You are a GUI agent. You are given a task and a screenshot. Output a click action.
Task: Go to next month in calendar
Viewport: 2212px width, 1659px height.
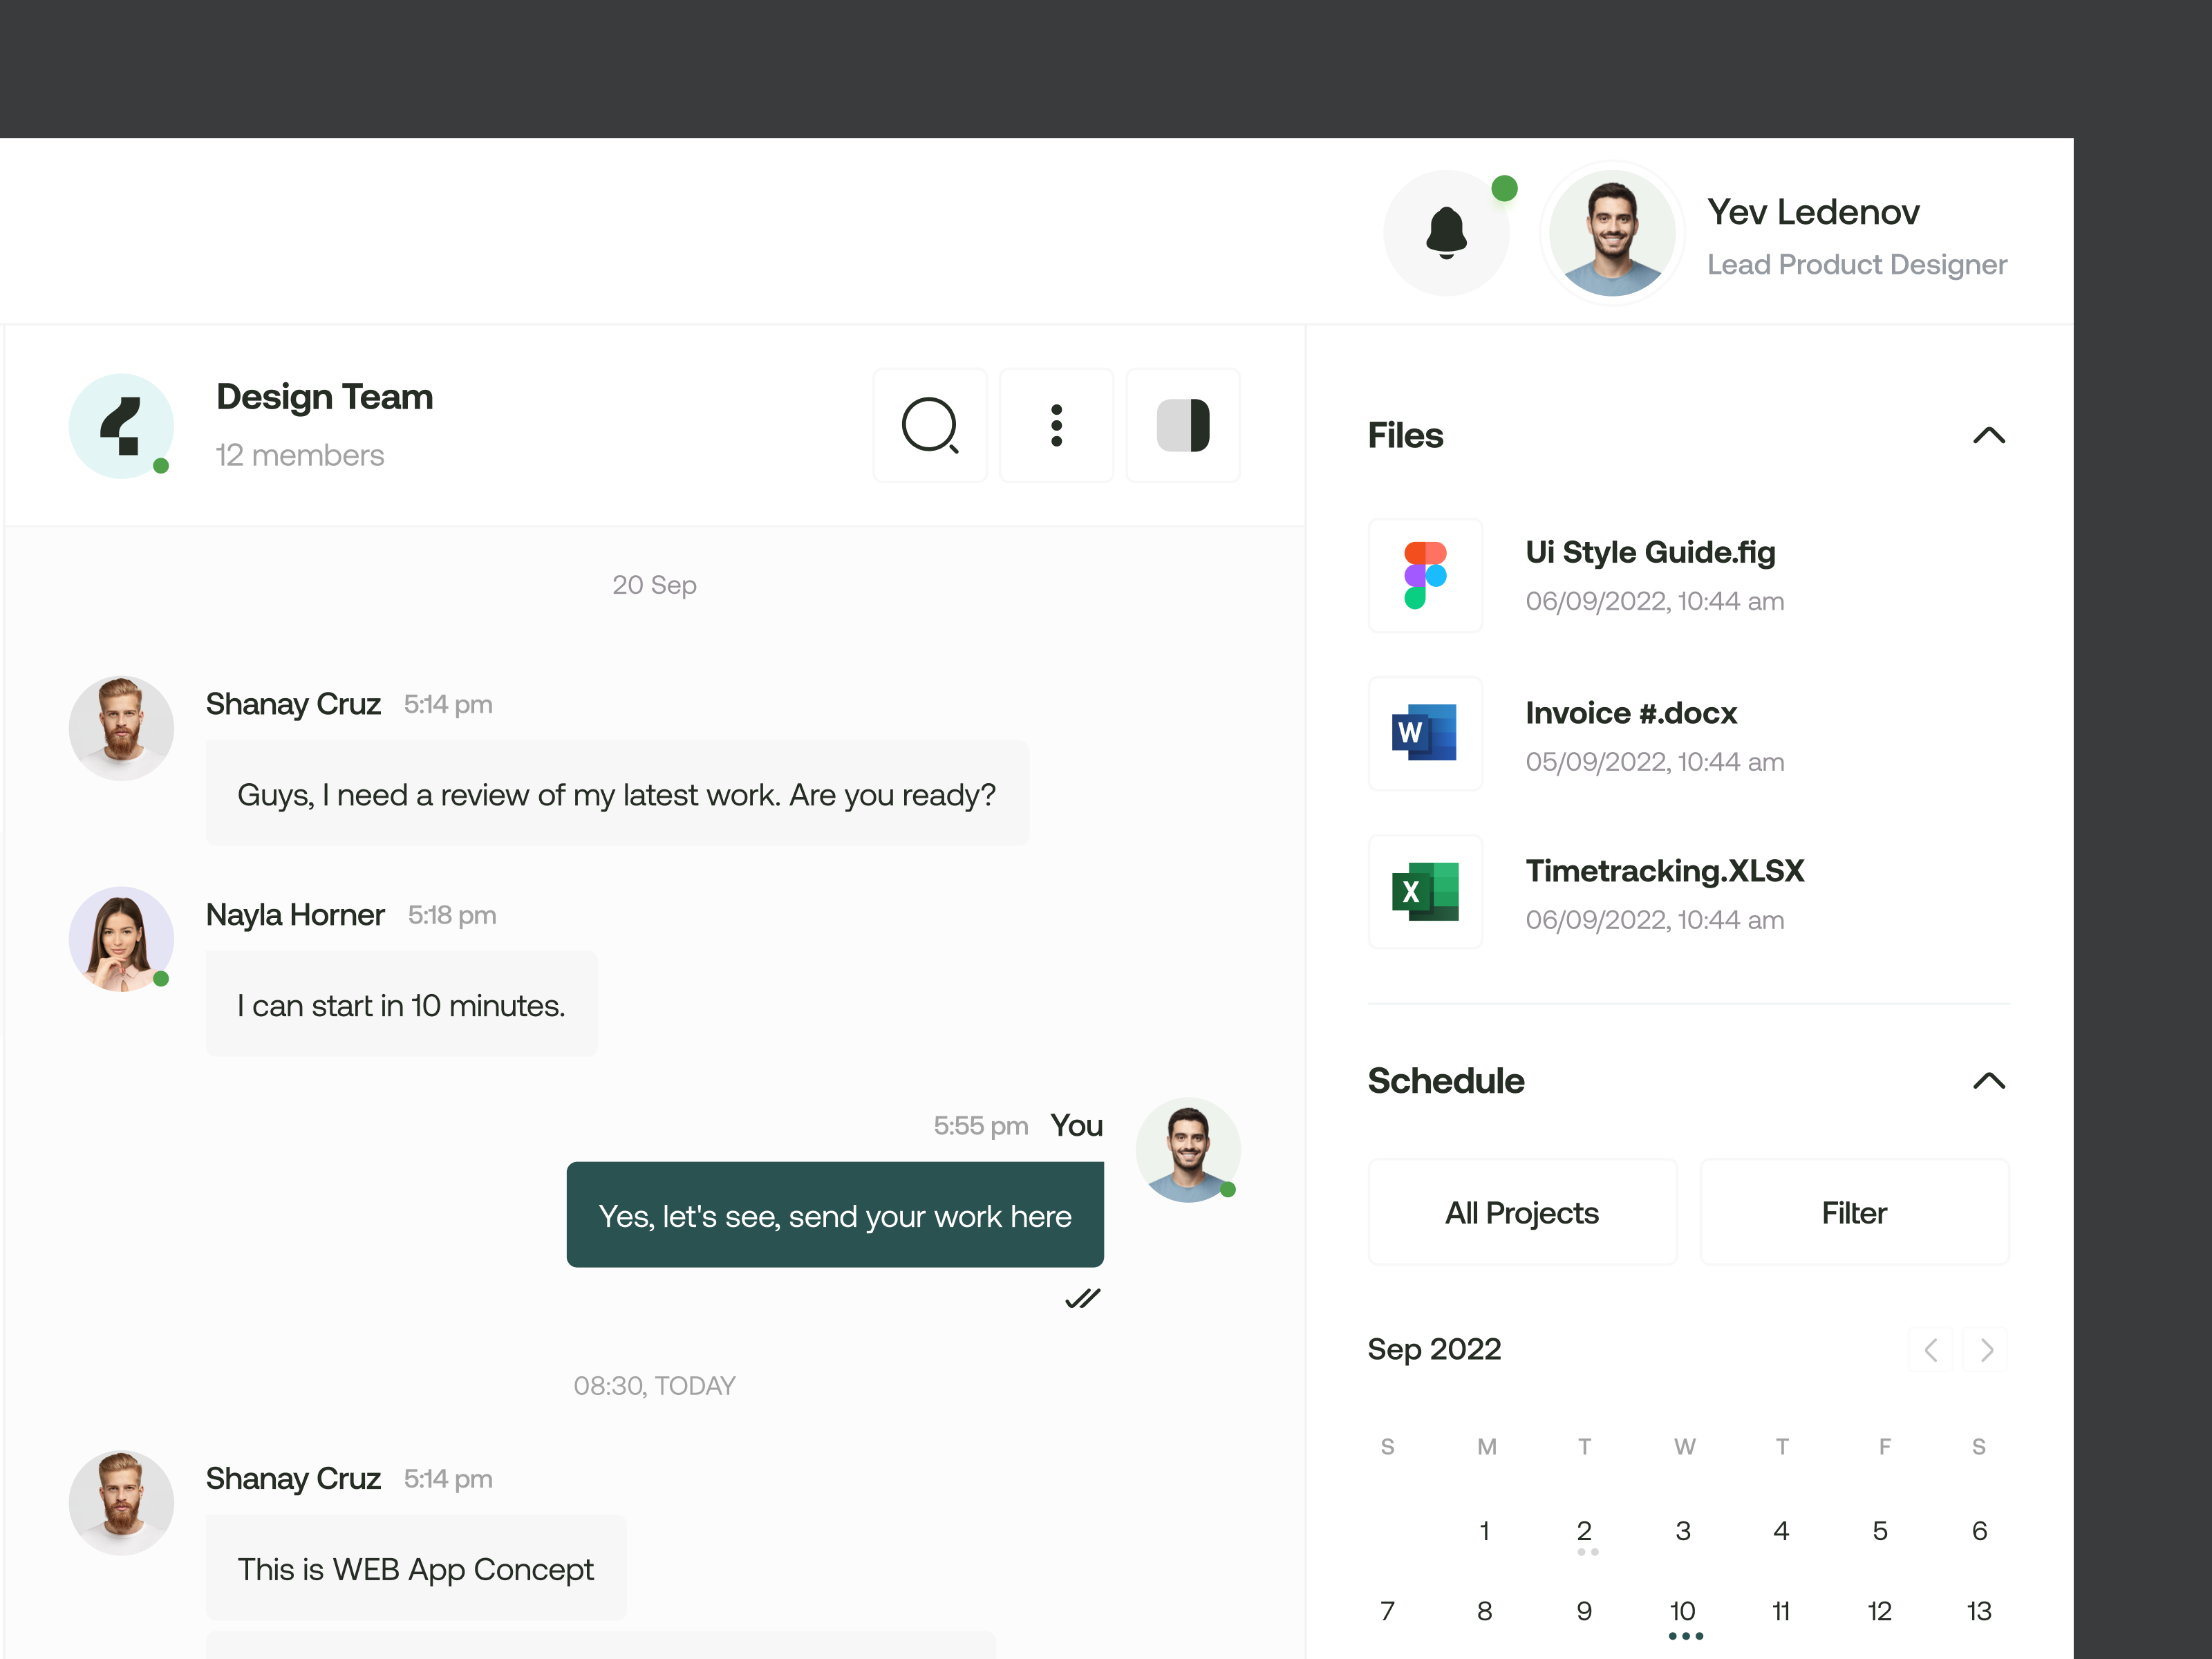(1986, 1349)
